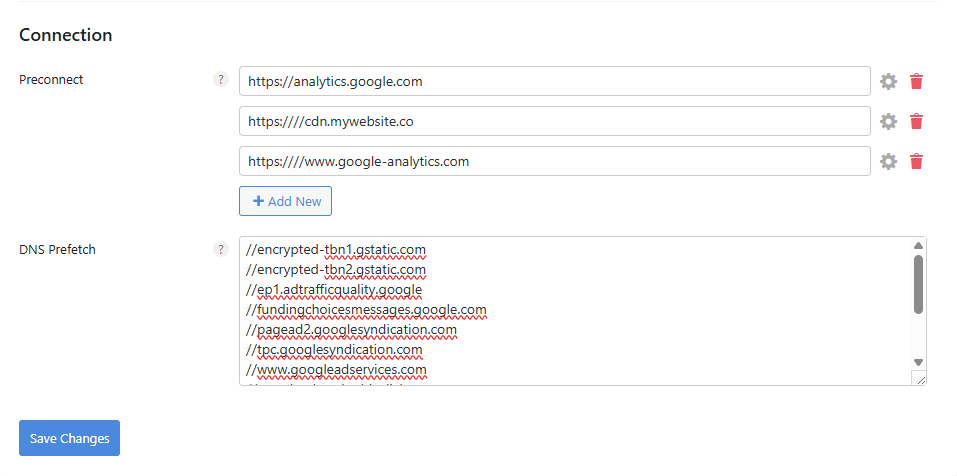
Task: Save Changes to connection settings
Action: point(69,438)
